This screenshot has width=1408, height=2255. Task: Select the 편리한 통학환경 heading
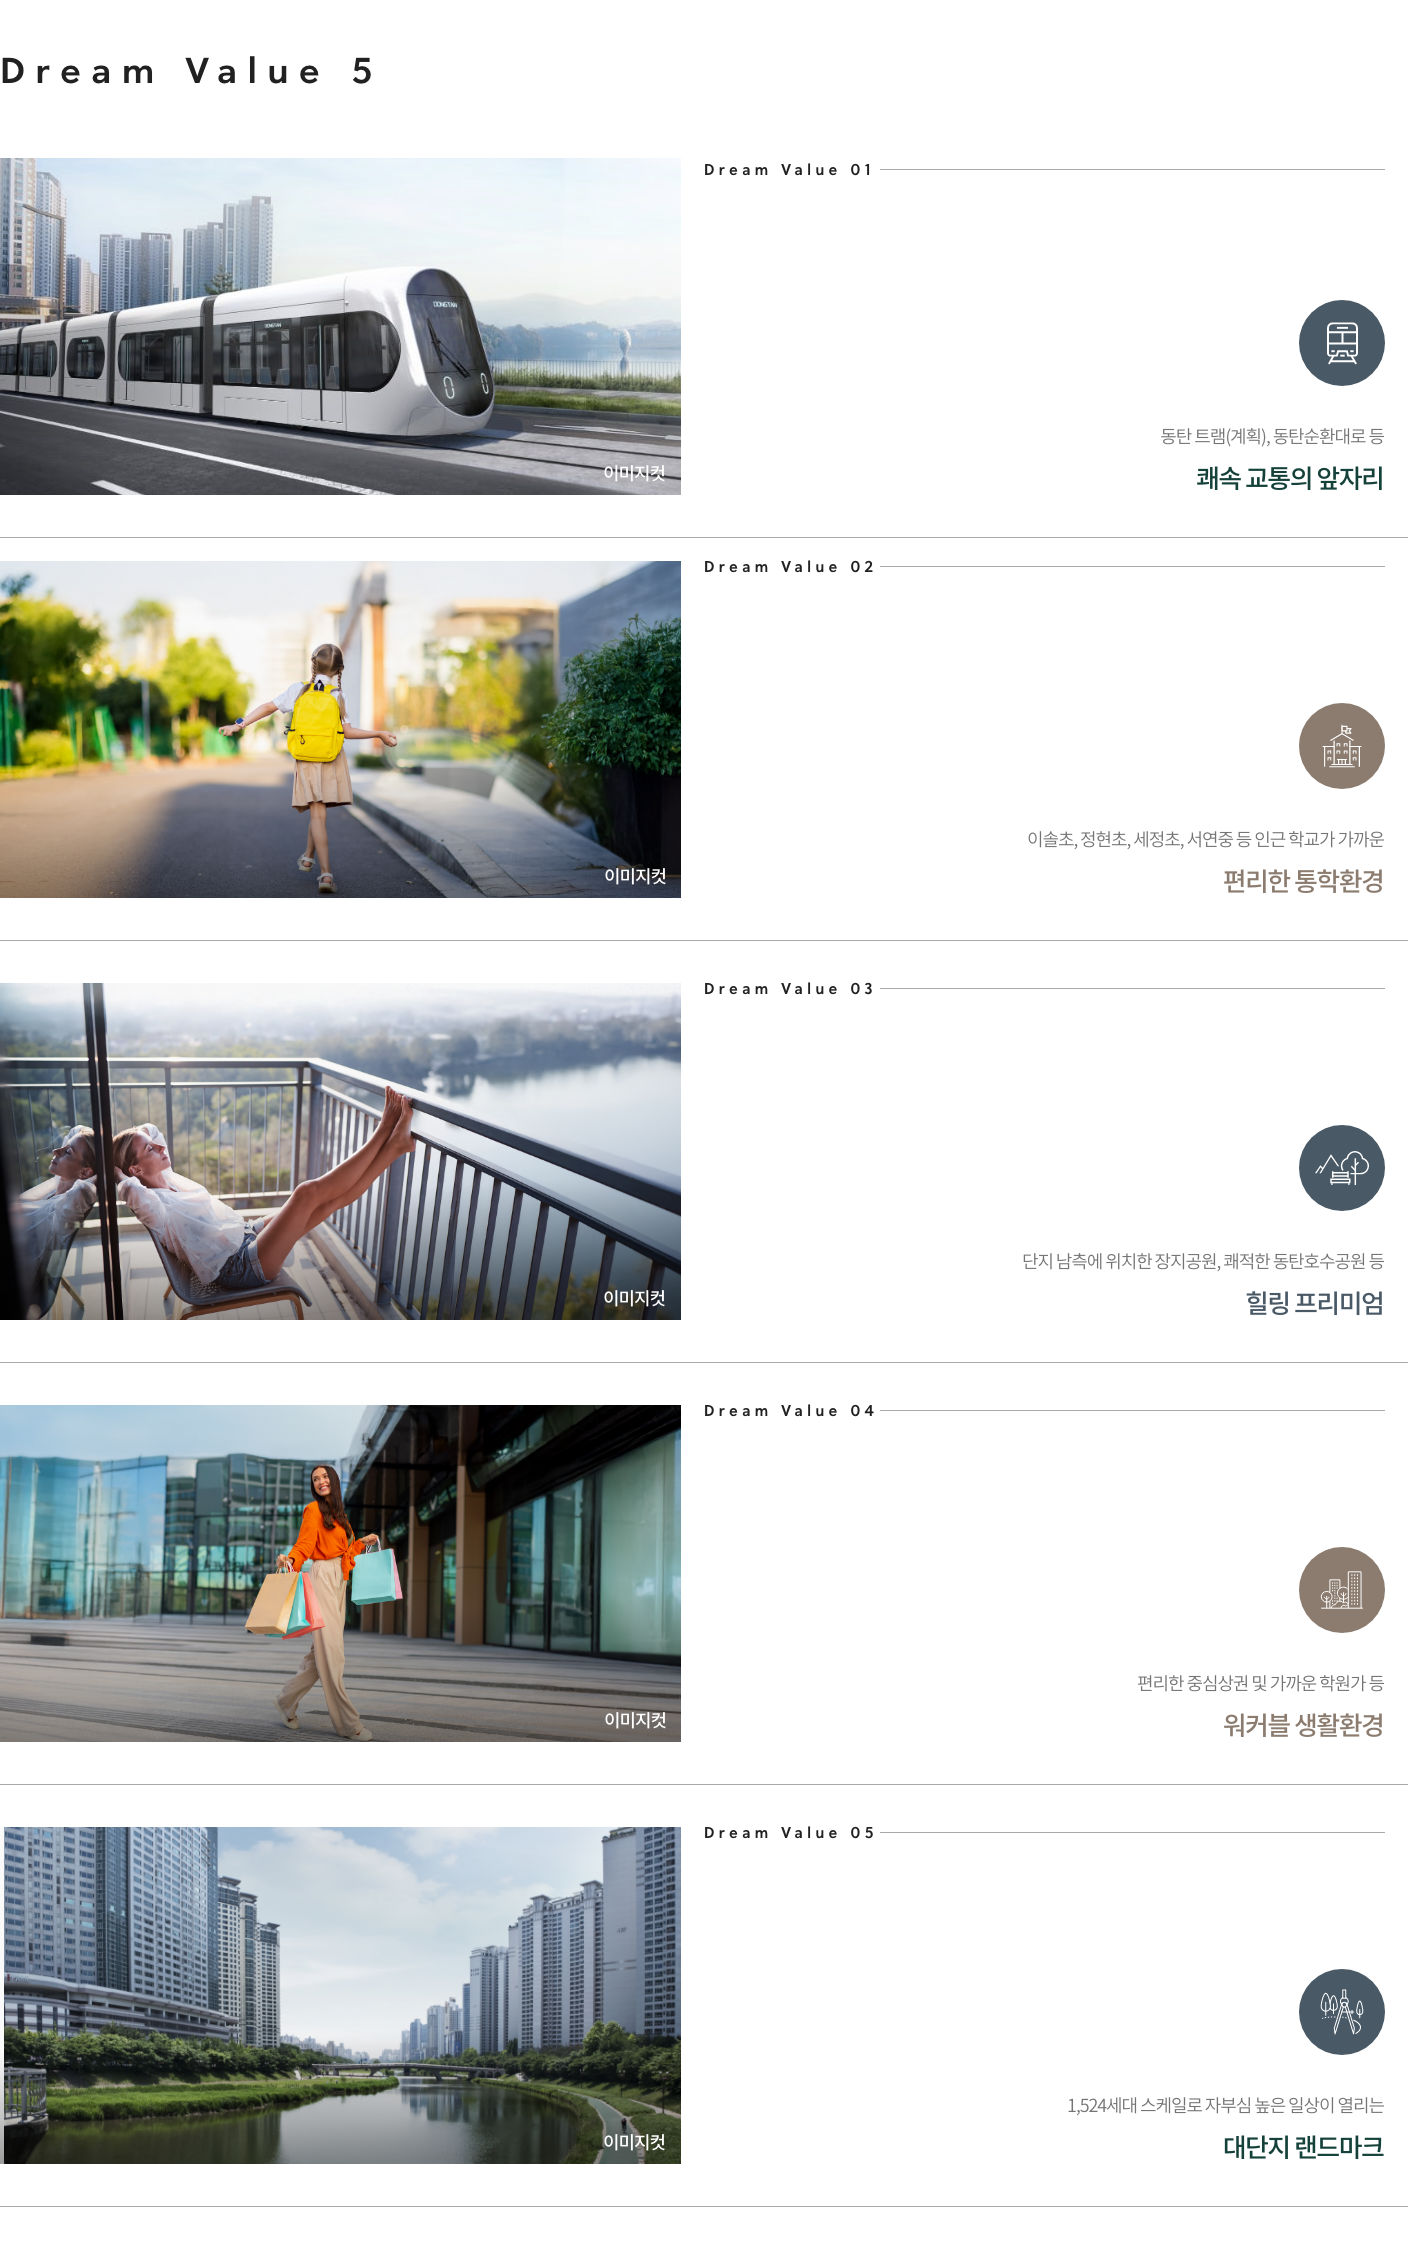click(x=1303, y=881)
